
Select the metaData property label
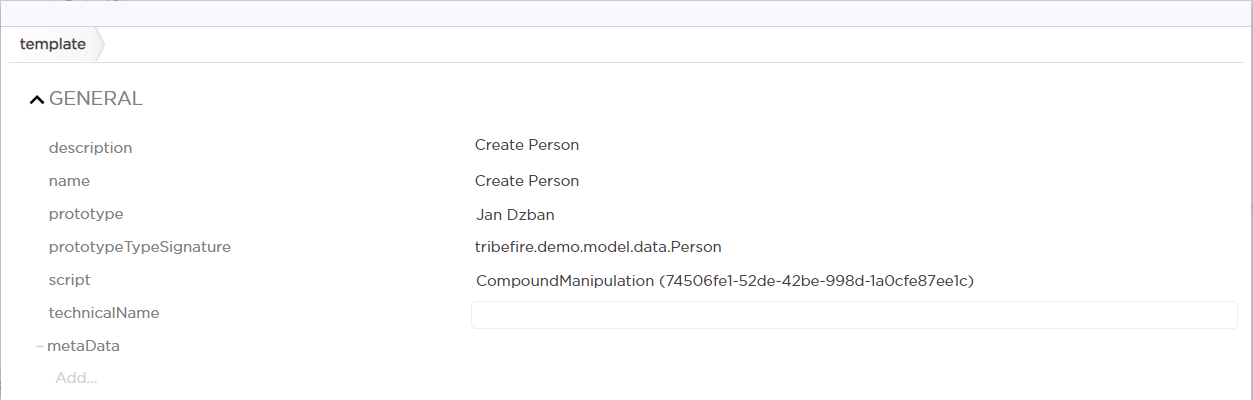pos(83,346)
